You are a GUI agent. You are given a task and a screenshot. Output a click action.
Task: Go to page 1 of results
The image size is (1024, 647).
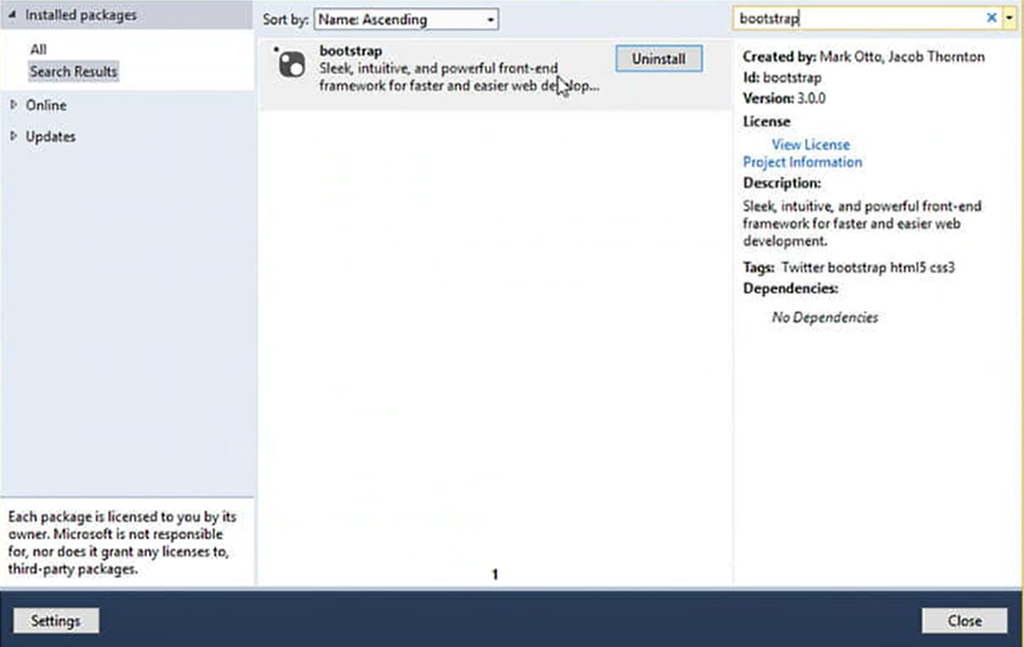tap(495, 574)
